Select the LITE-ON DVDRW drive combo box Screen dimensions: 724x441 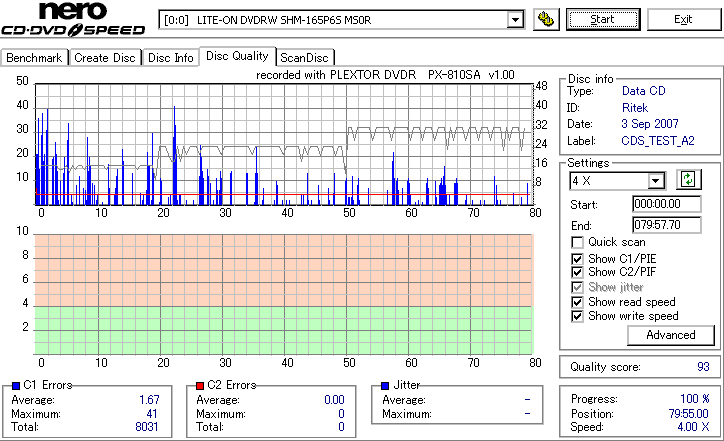pyautogui.click(x=341, y=20)
